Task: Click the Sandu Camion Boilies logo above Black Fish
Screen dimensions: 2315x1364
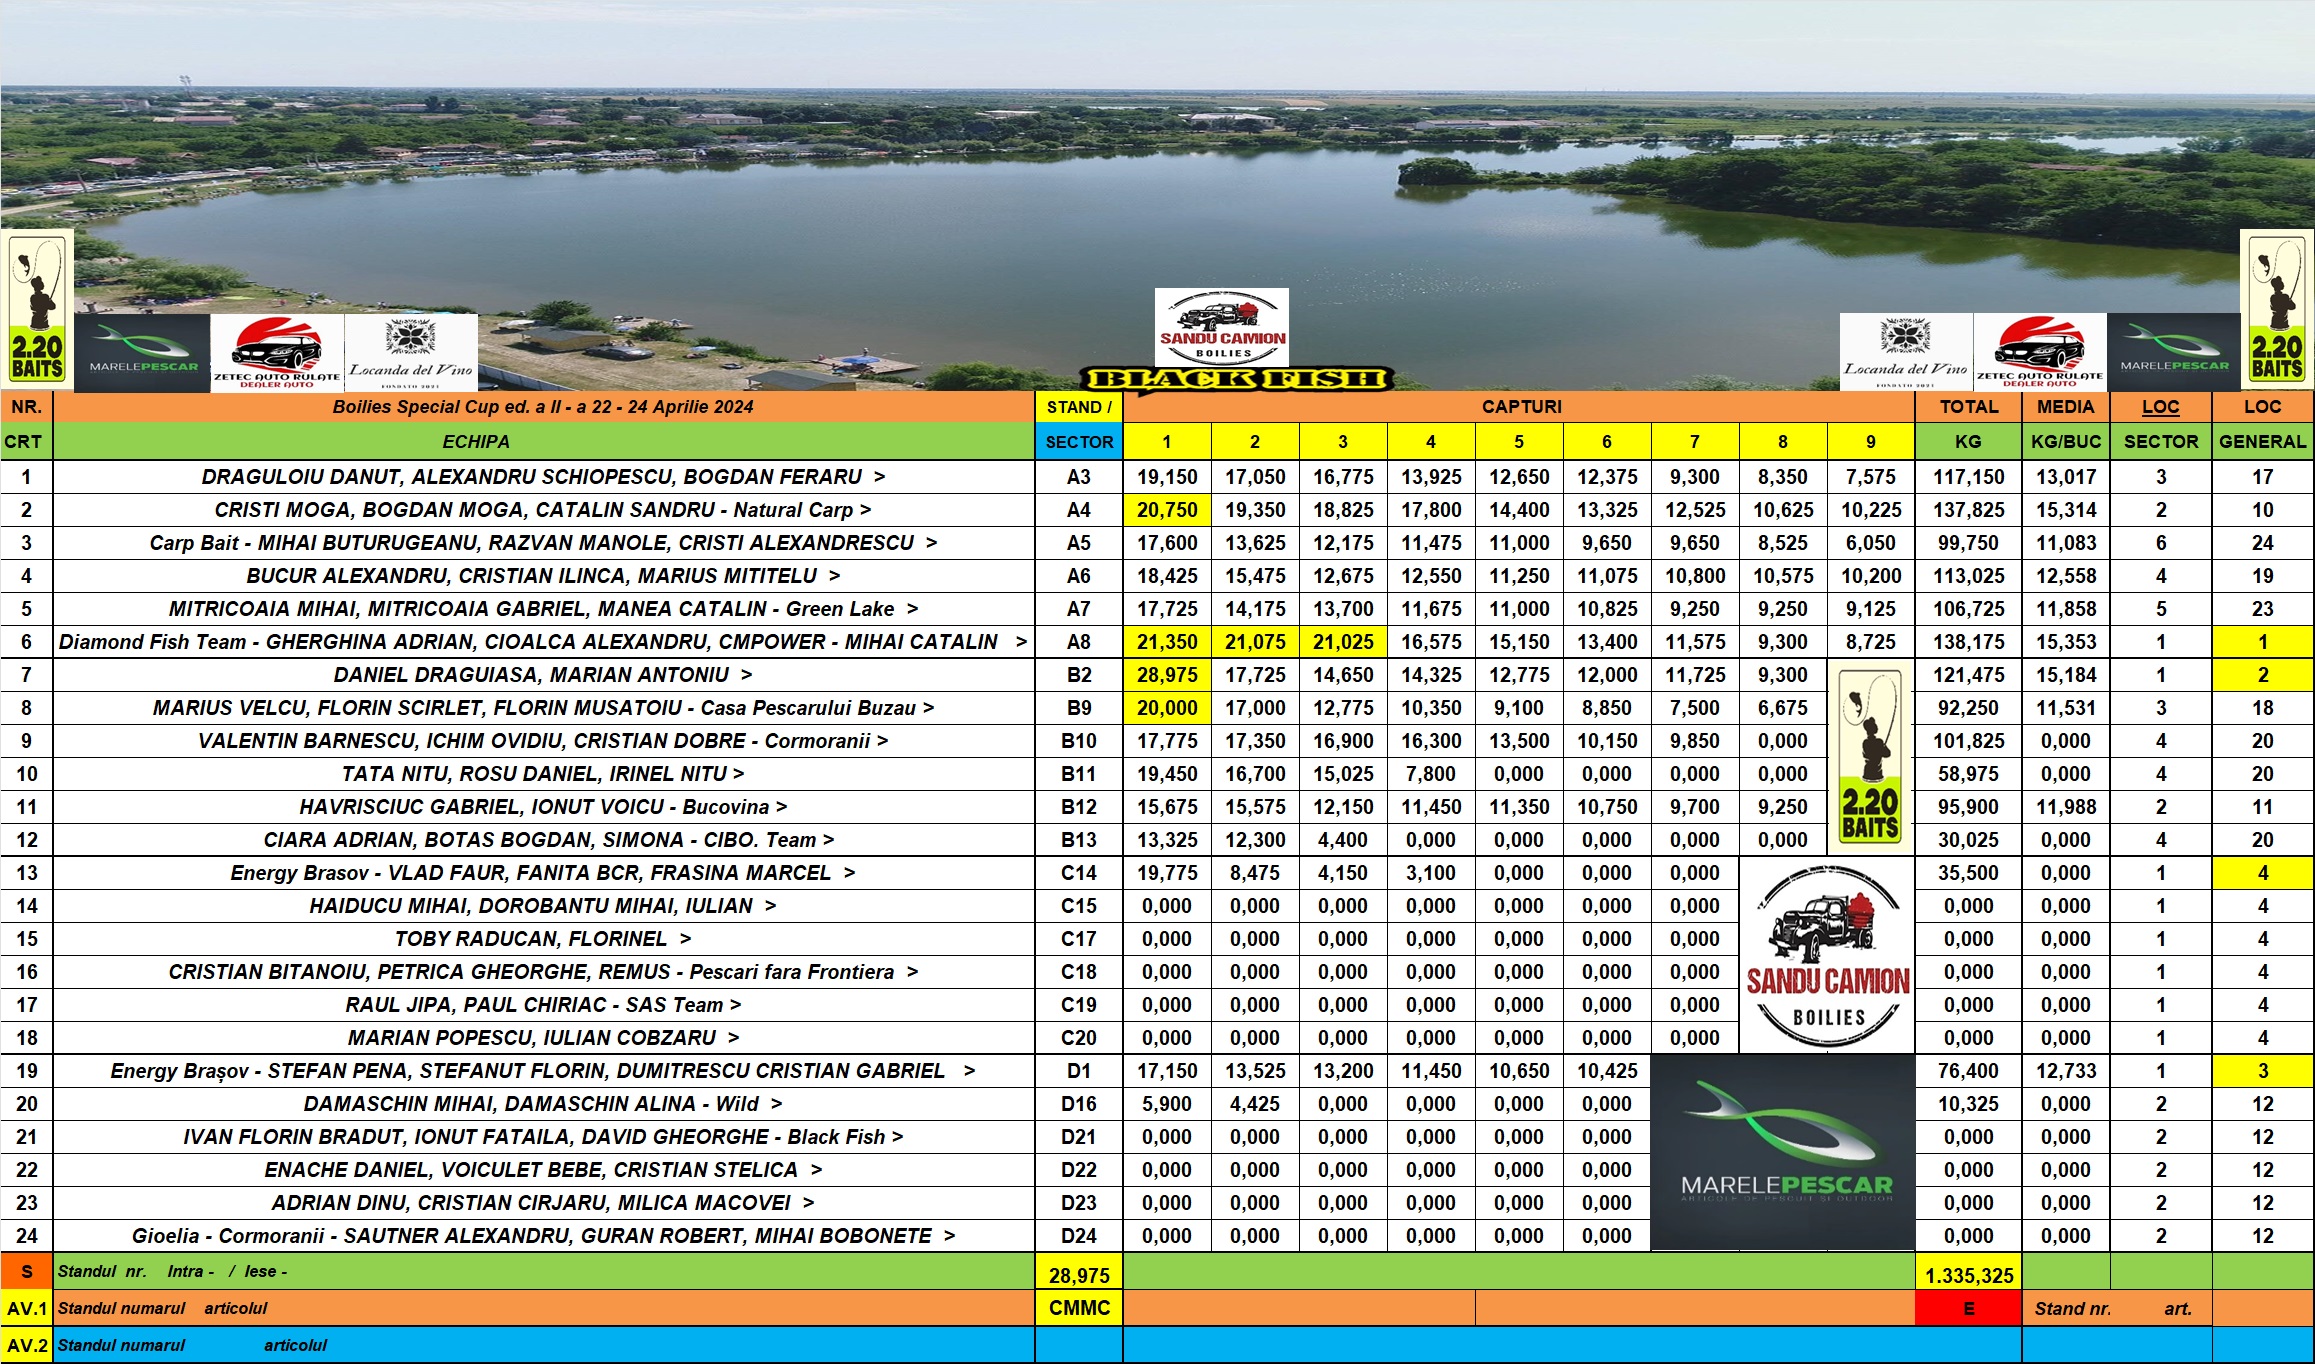Action: point(1222,328)
